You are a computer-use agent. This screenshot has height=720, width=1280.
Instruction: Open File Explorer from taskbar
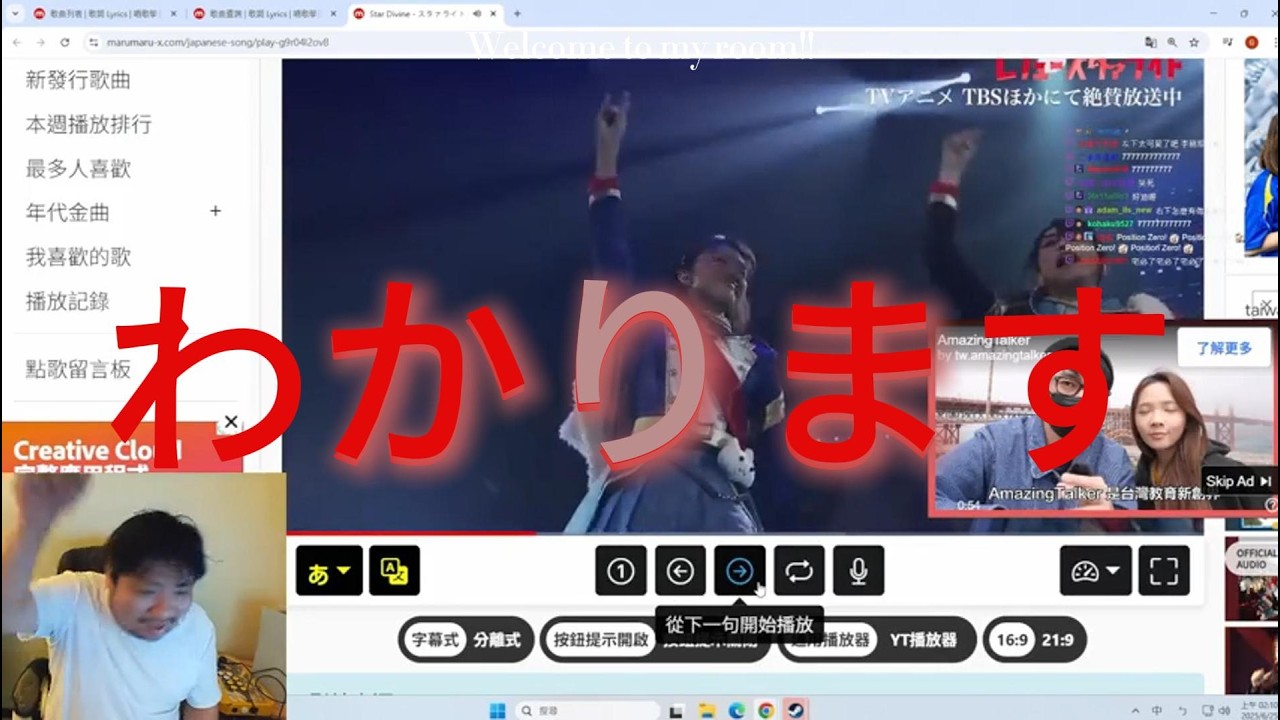(x=707, y=710)
